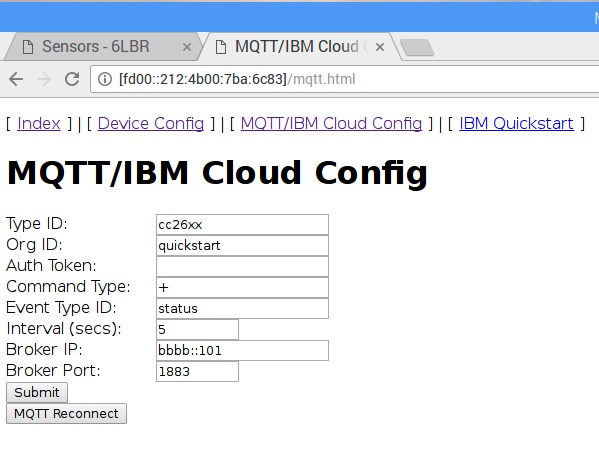Click the MQTT Reconnect button
The height and width of the screenshot is (450, 599).
[66, 413]
